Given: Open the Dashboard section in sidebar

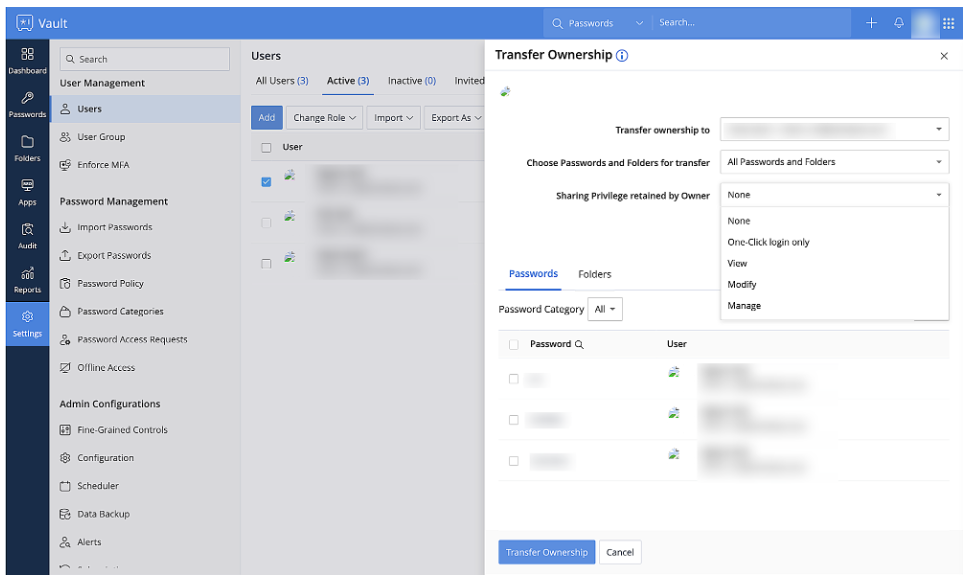Looking at the screenshot, I should pyautogui.click(x=27, y=61).
